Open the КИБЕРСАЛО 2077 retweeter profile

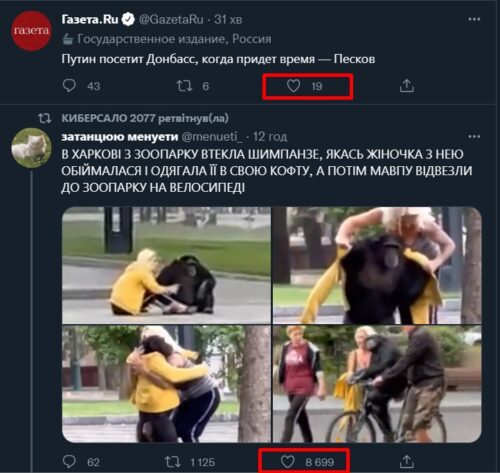click(108, 118)
